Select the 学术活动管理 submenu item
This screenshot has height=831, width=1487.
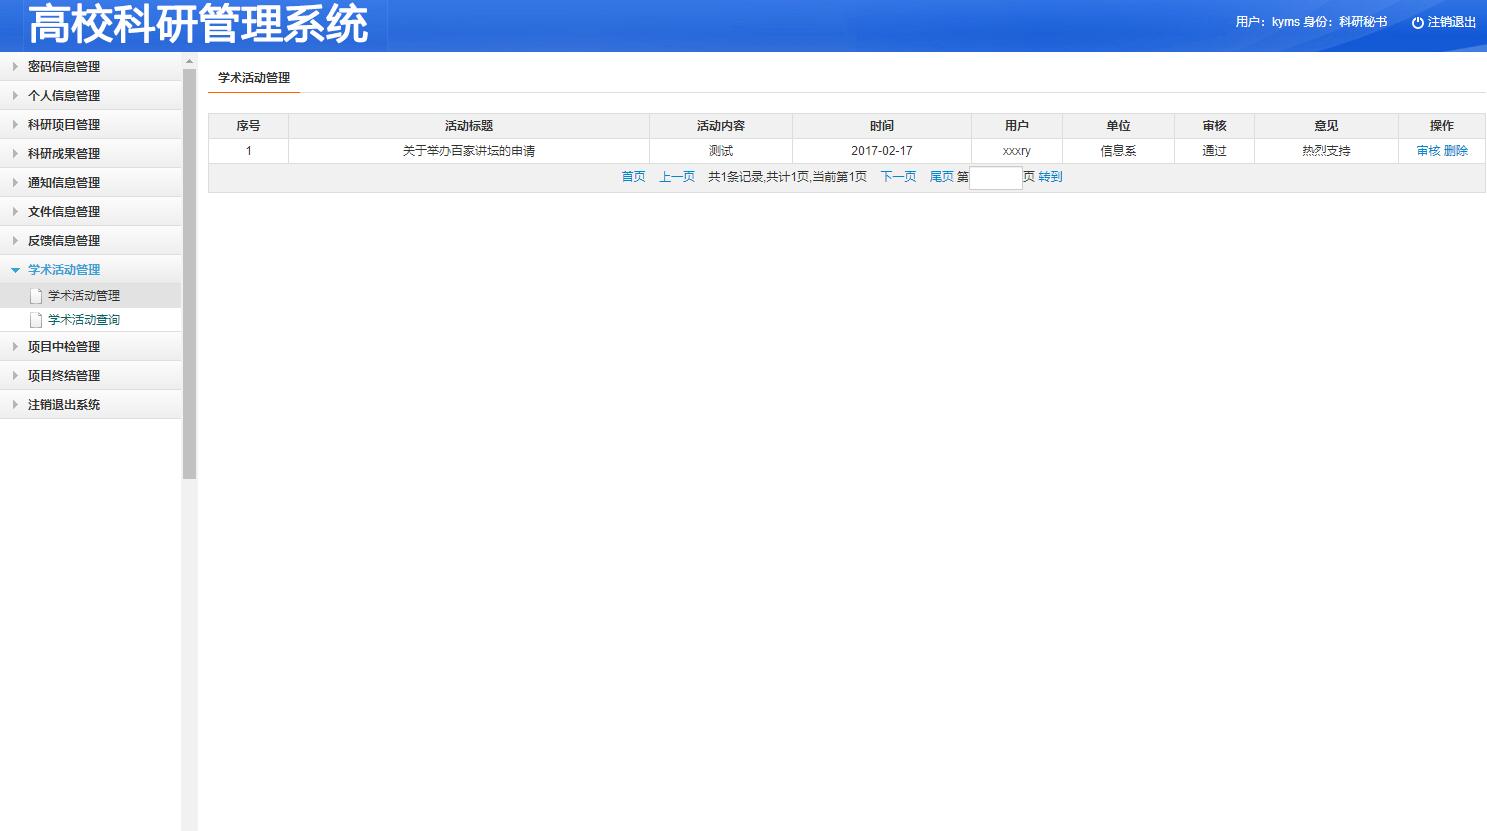(84, 295)
